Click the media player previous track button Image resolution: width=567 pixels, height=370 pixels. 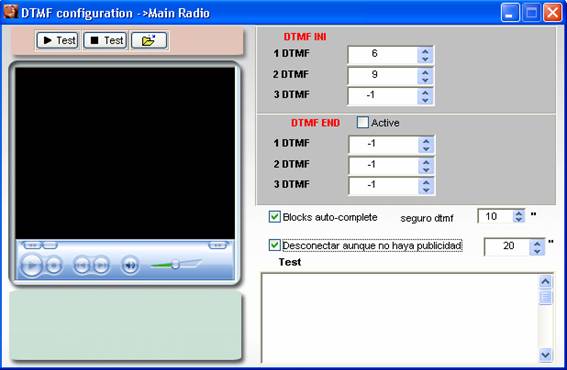pyautogui.click(x=81, y=266)
